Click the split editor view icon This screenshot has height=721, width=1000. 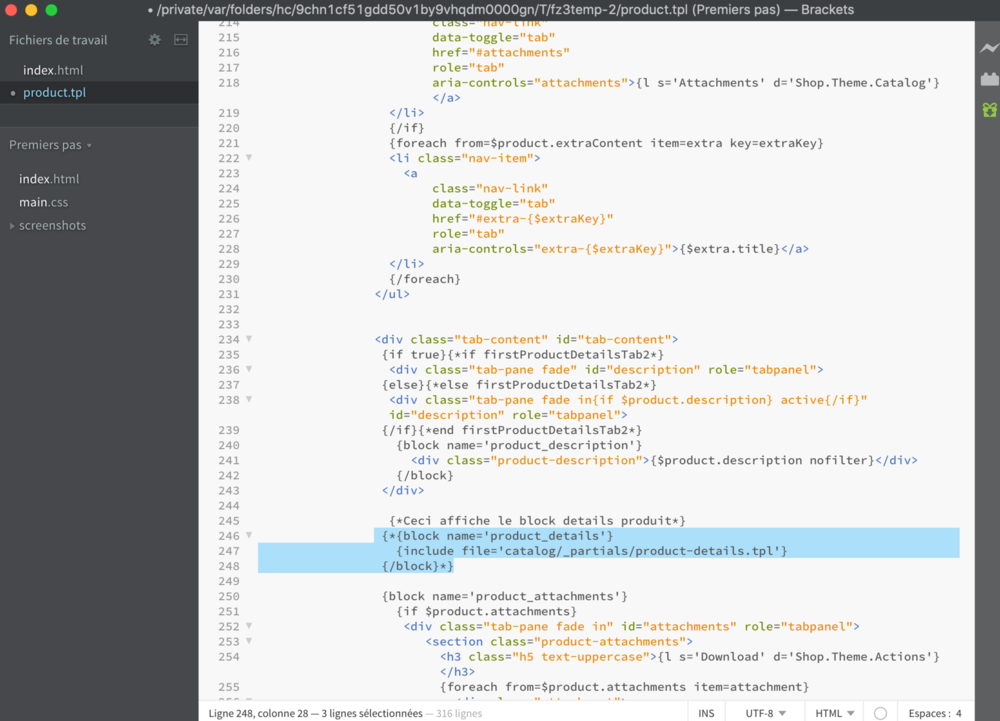pos(181,40)
